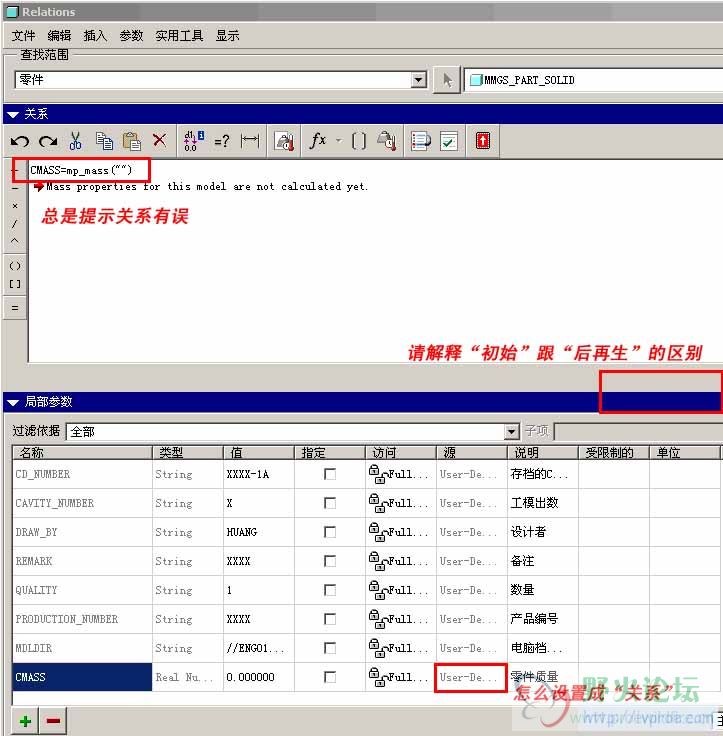Insert multiplication × operator from side palette
Image resolution: width=723 pixels, height=736 pixels.
[x=15, y=206]
